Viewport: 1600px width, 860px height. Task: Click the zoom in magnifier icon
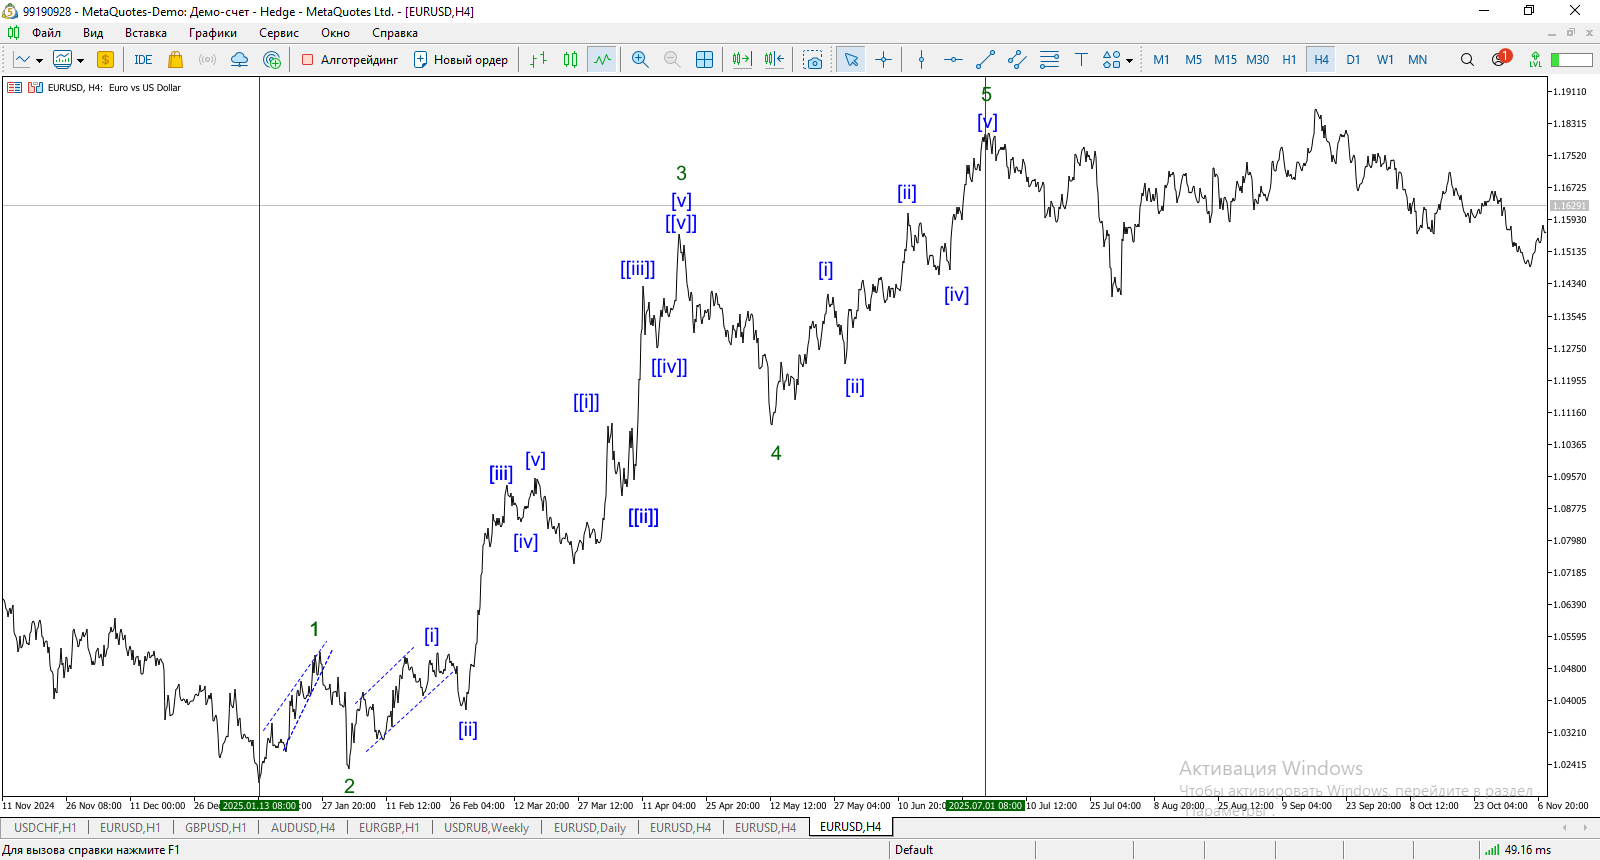tap(640, 60)
